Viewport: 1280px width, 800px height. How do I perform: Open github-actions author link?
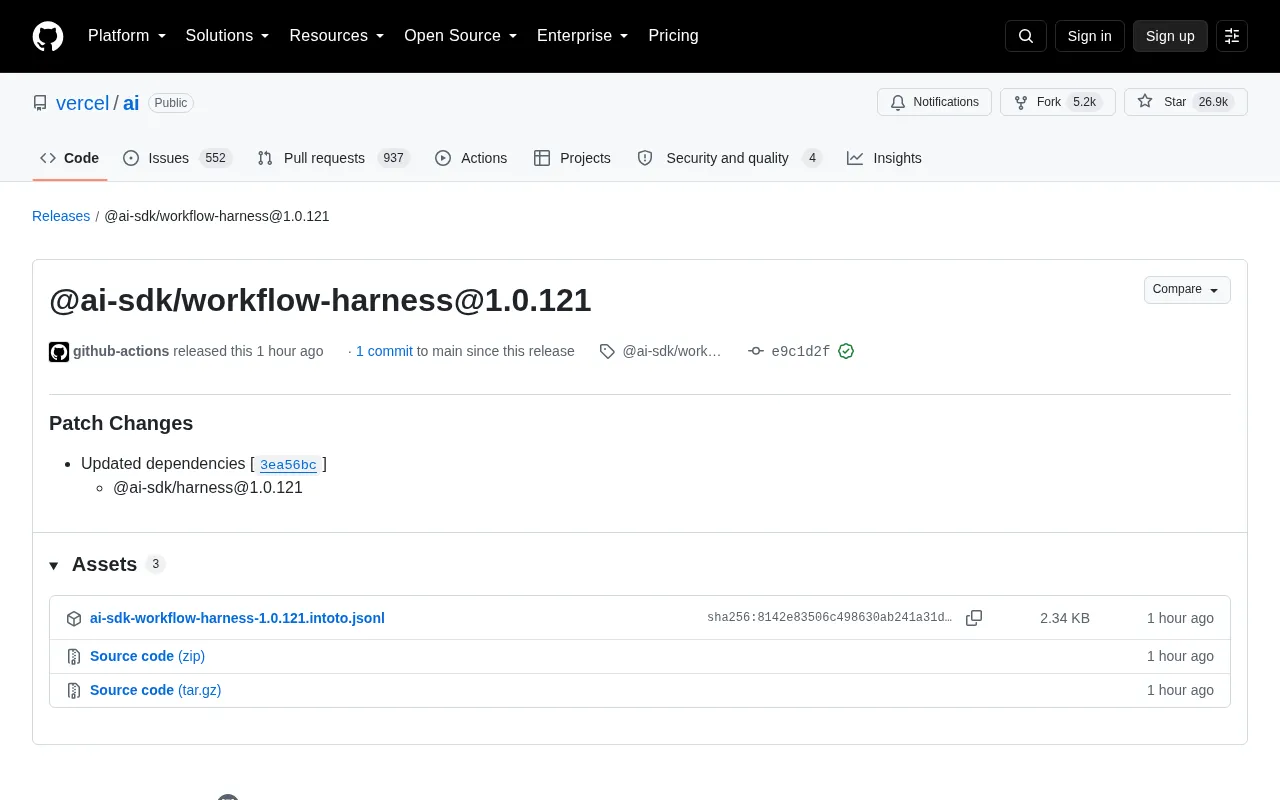pyautogui.click(x=121, y=351)
